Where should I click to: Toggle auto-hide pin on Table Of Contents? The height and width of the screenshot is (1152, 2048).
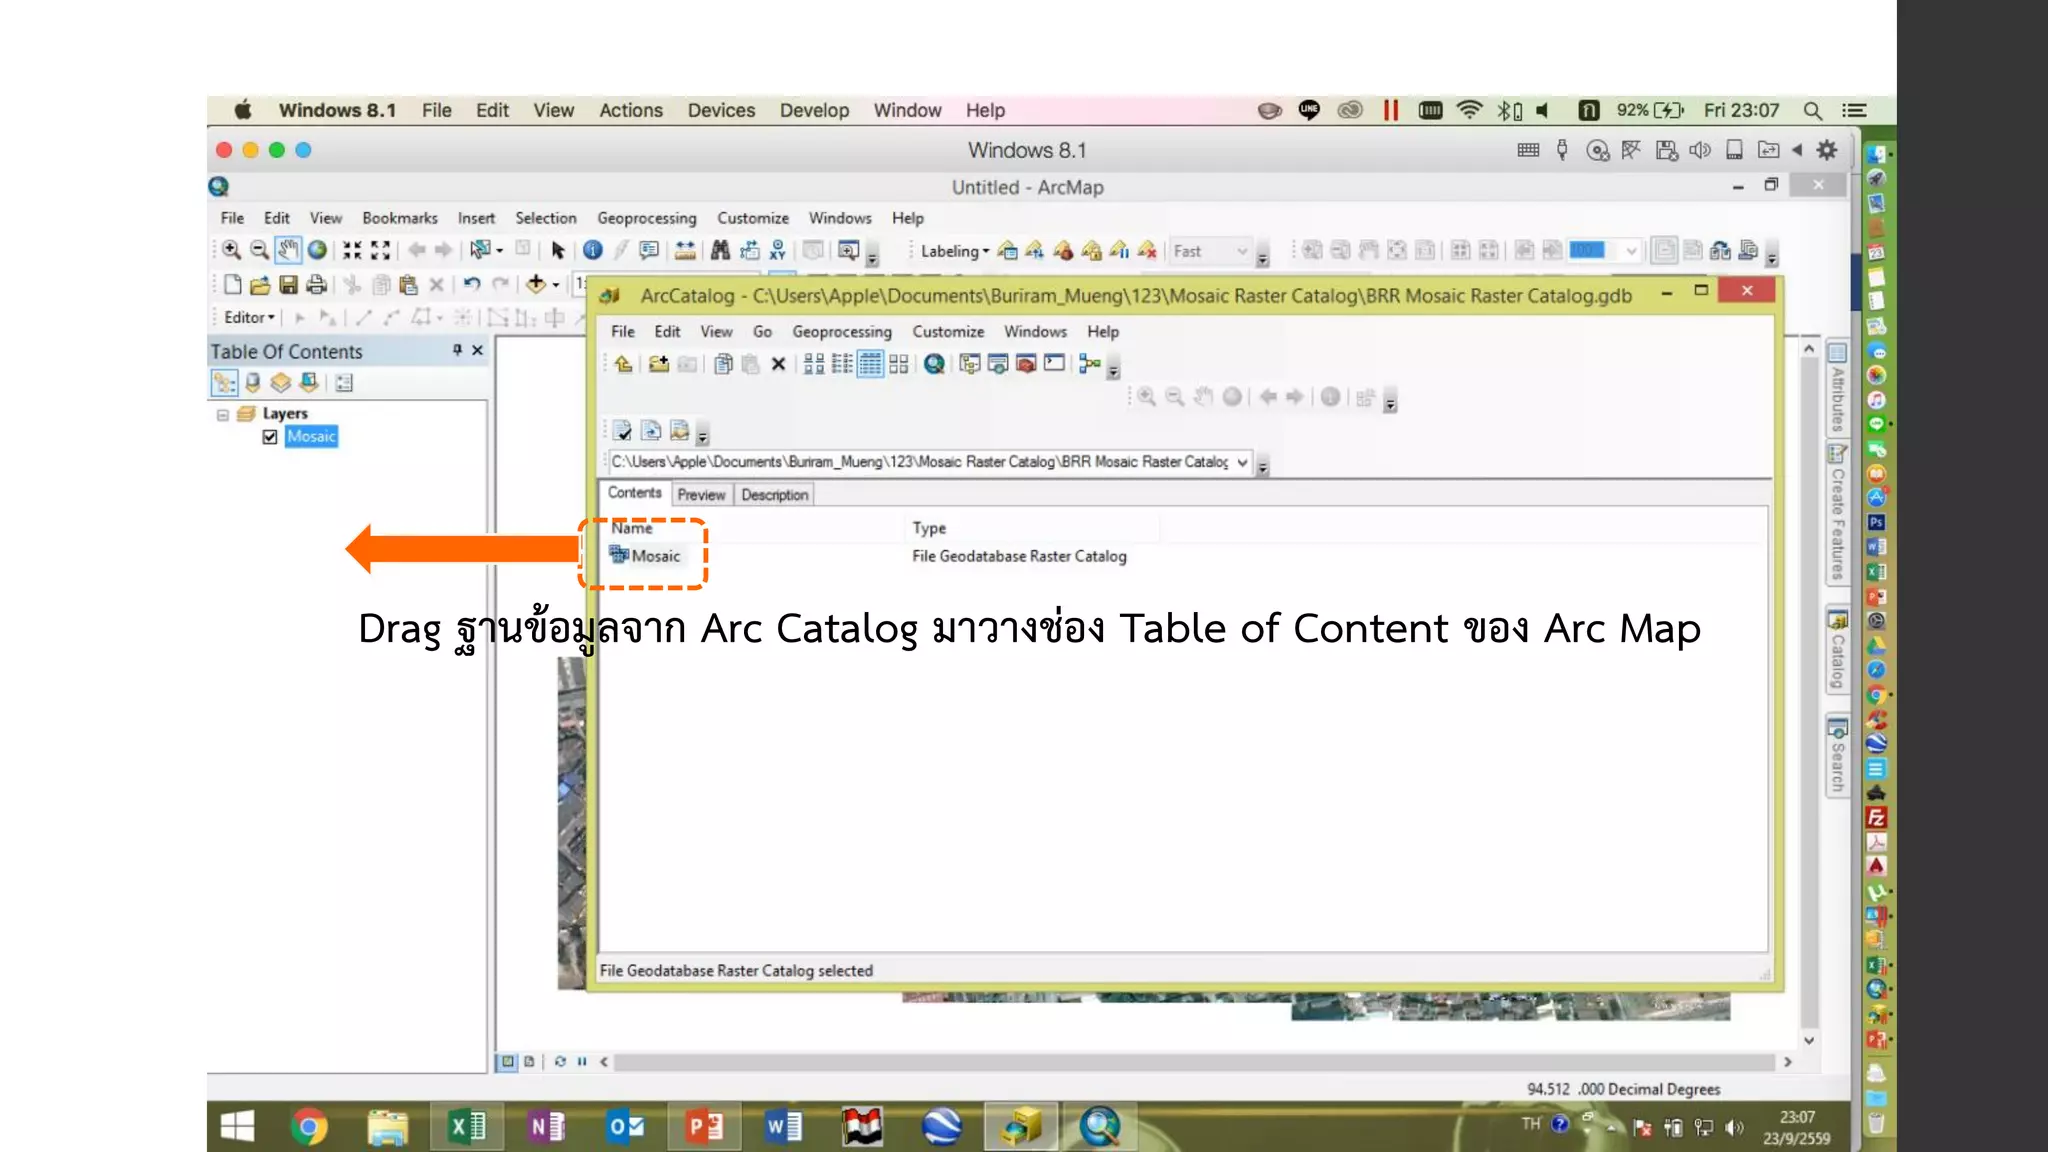pyautogui.click(x=457, y=350)
